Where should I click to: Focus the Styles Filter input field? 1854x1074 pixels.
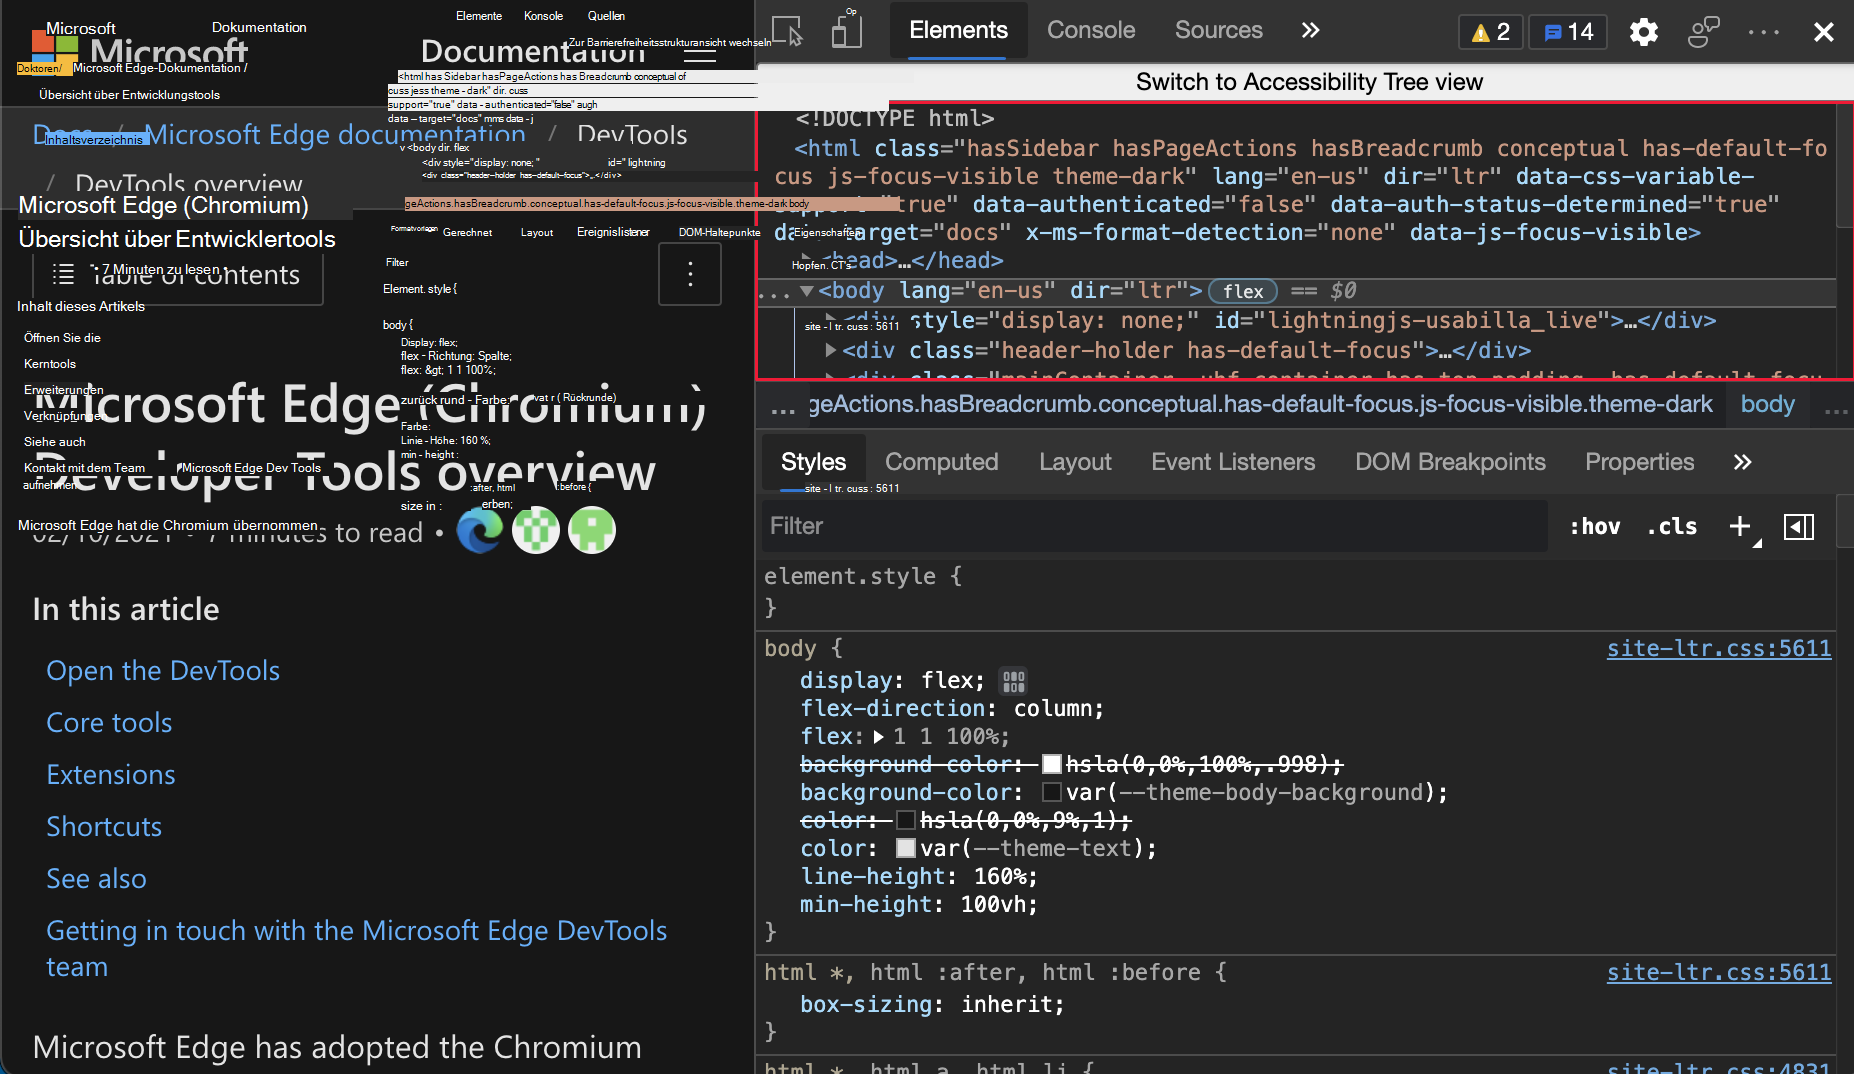1155,526
